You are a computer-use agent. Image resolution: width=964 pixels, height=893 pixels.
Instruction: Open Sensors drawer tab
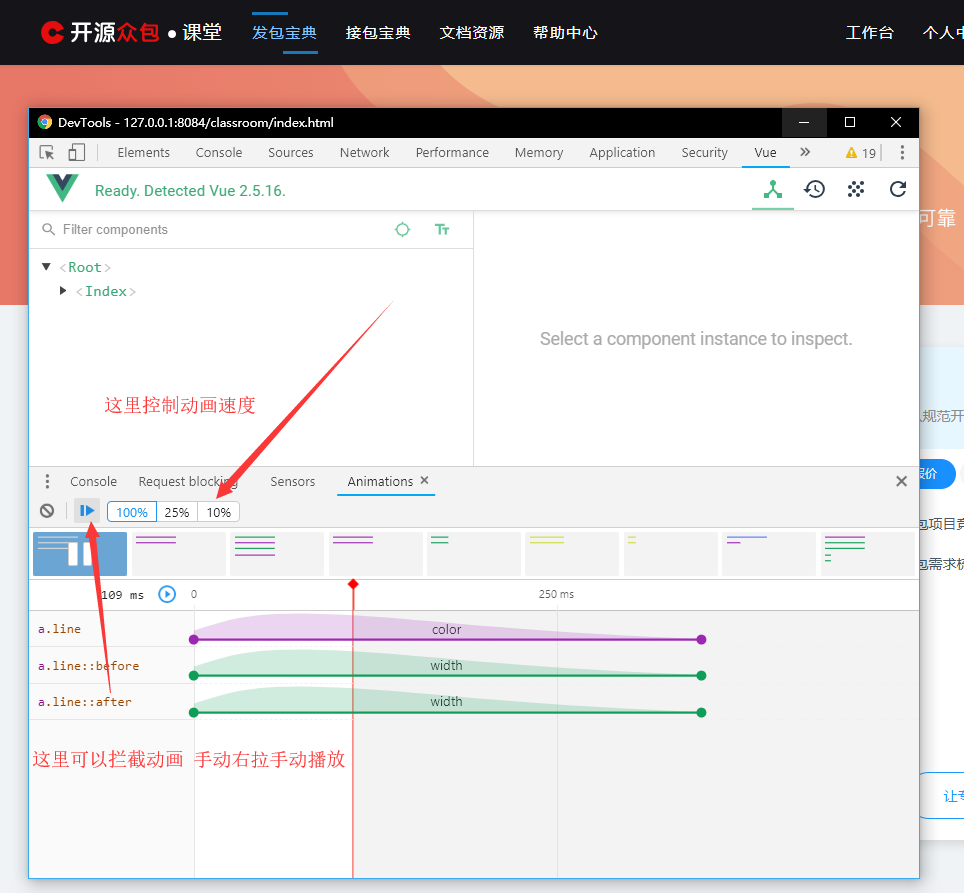coord(293,481)
